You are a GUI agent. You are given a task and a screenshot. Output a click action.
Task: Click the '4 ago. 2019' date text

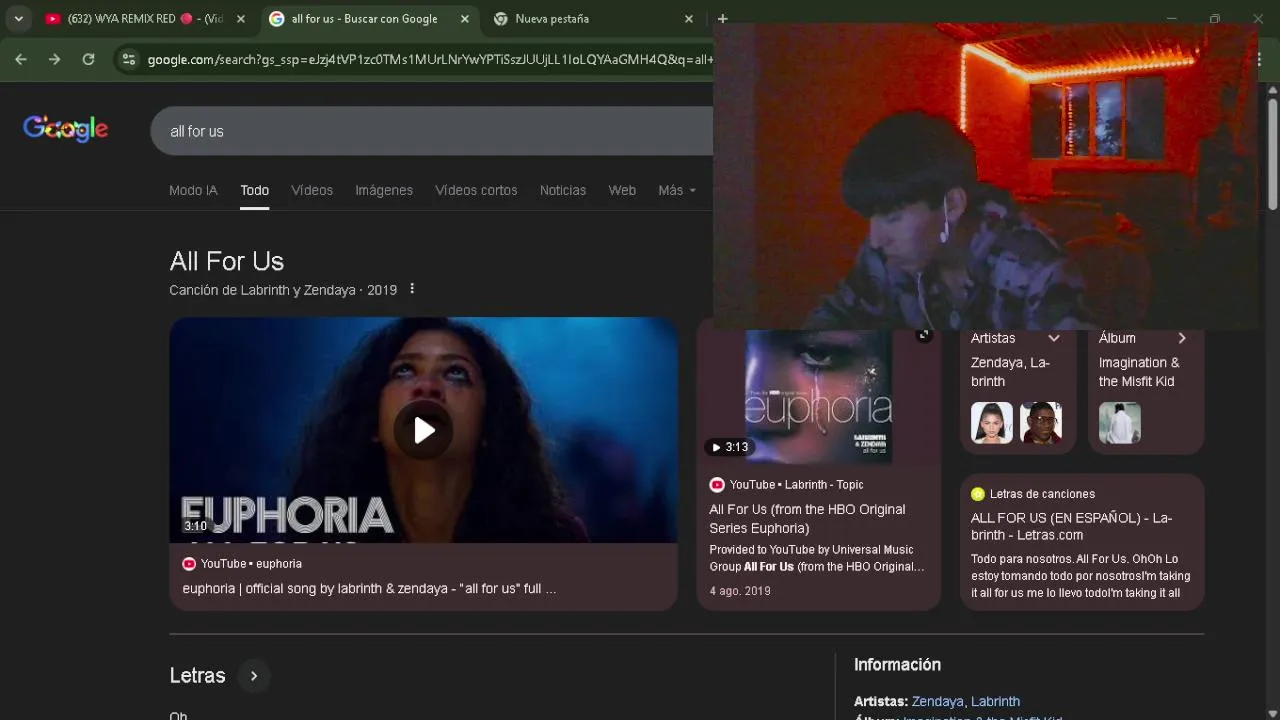[x=740, y=591]
